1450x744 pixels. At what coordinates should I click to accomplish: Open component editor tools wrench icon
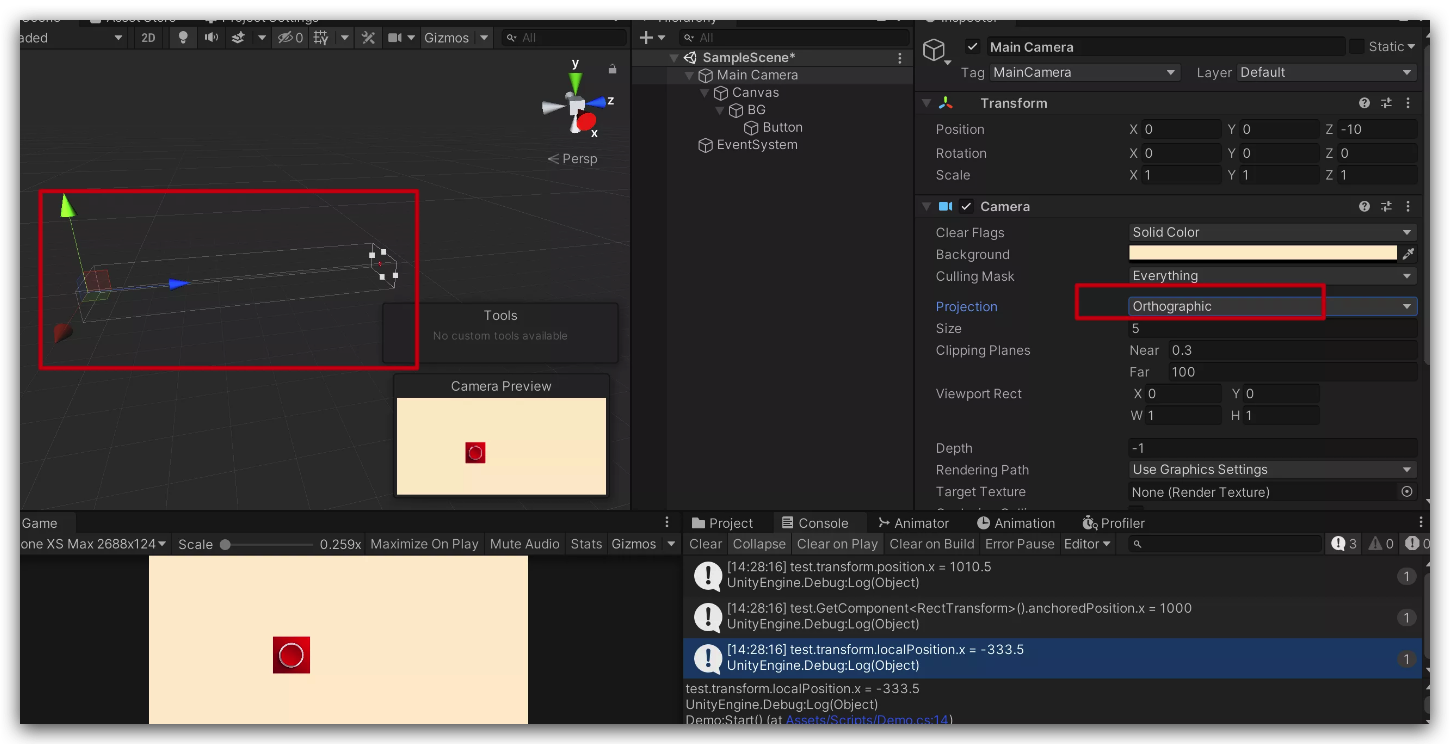[x=368, y=37]
